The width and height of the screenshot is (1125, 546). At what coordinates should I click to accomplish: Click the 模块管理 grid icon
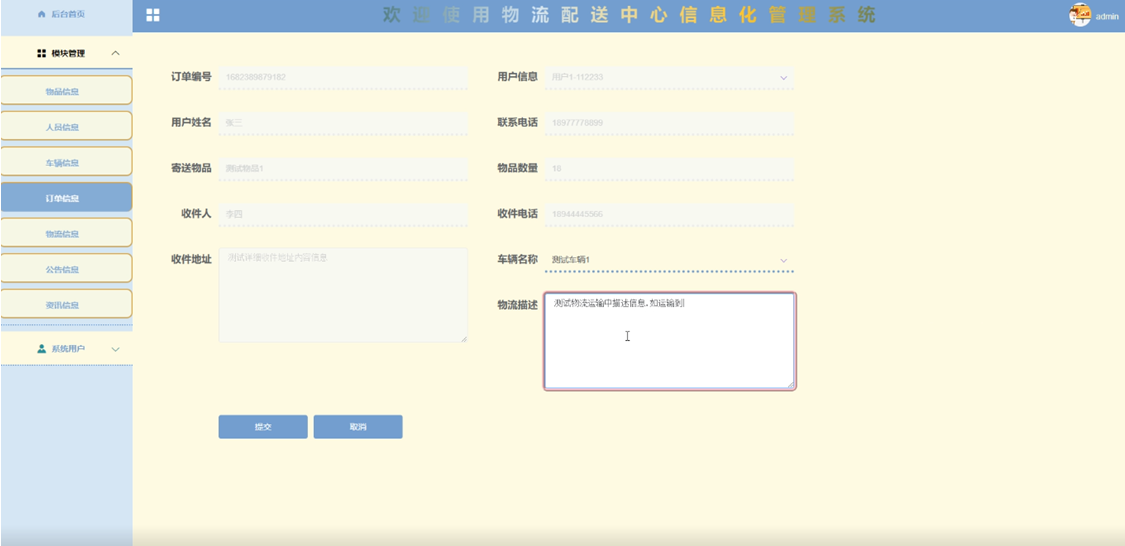[x=42, y=53]
